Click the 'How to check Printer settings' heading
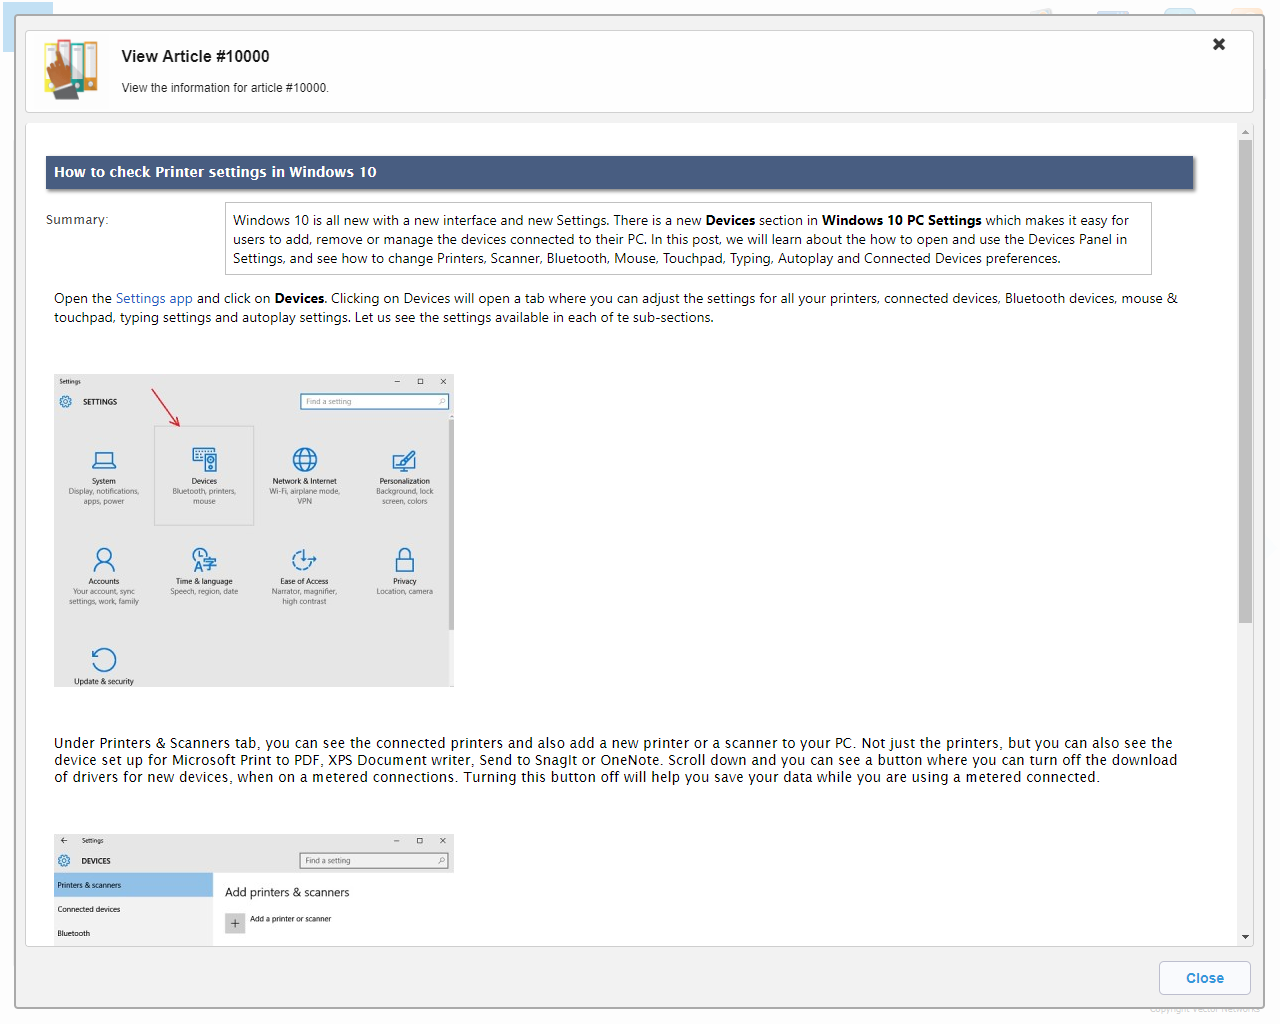This screenshot has height=1024, width=1280. 215,172
